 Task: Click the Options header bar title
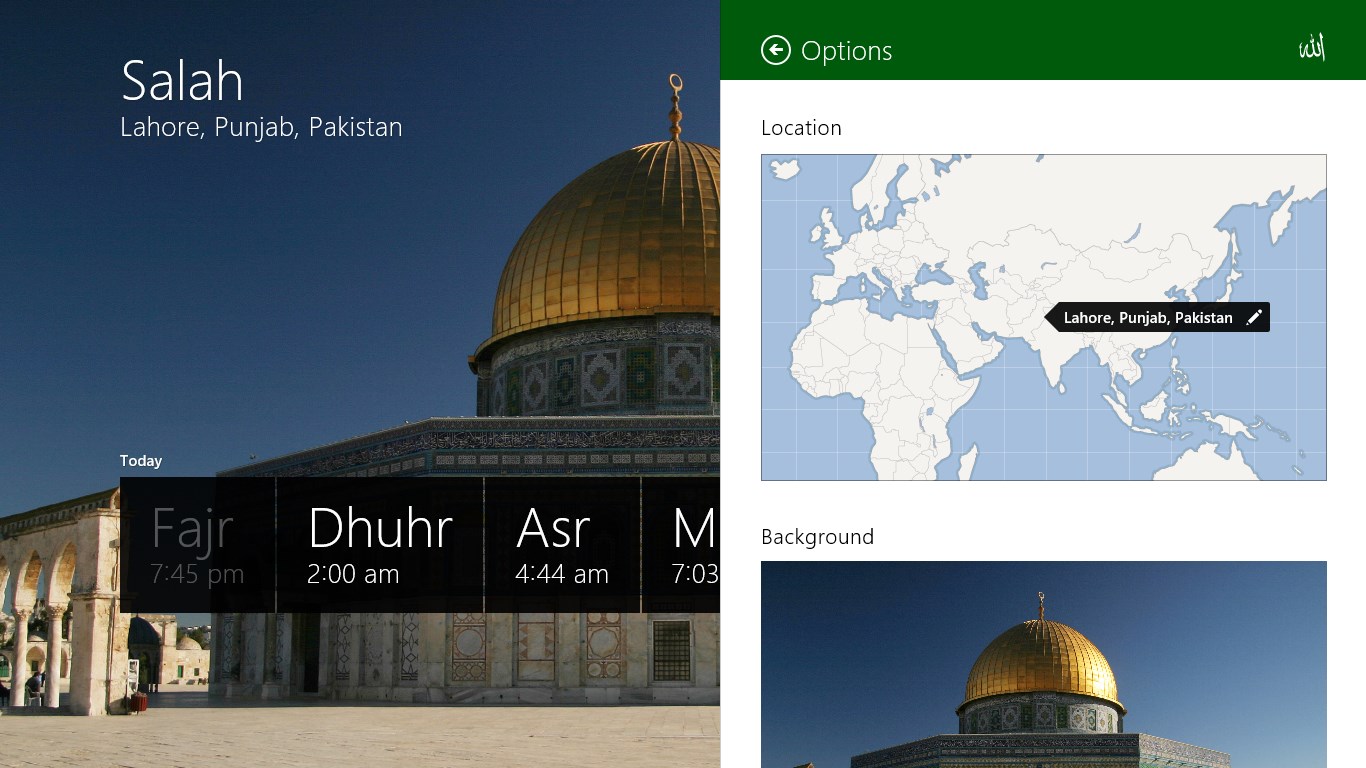[845, 51]
